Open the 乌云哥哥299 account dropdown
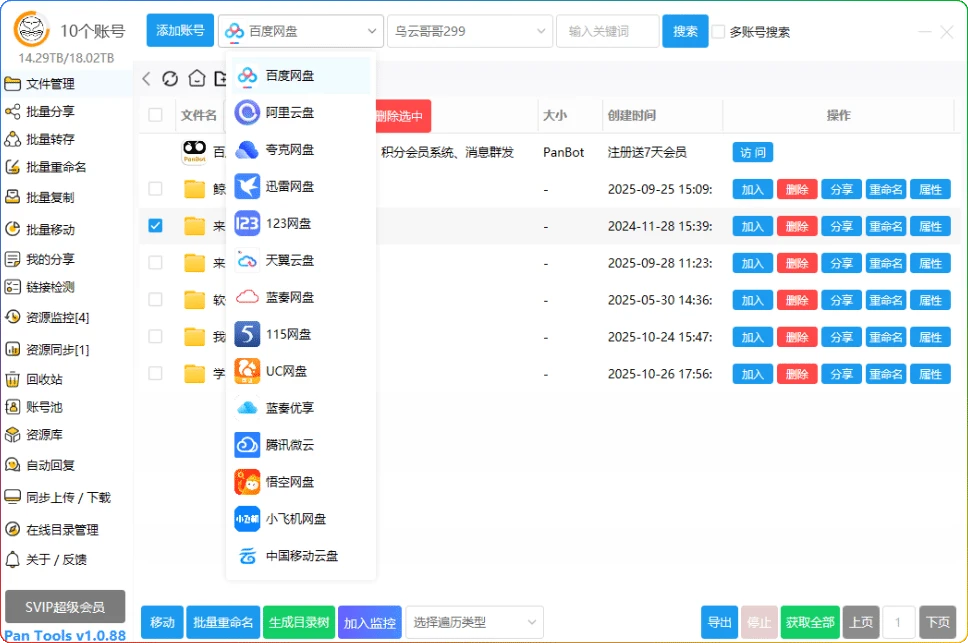Viewport: 968px width, 643px height. (x=469, y=31)
